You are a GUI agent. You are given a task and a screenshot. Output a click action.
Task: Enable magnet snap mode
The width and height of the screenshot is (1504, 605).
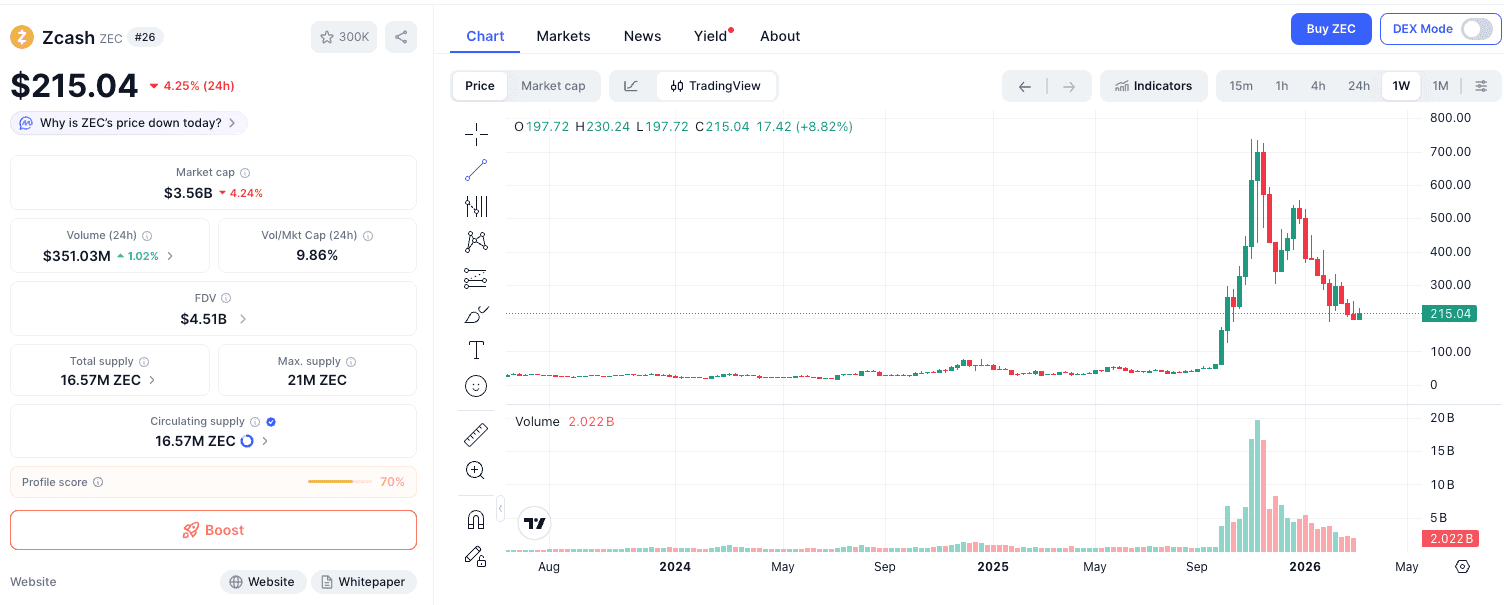click(x=476, y=520)
